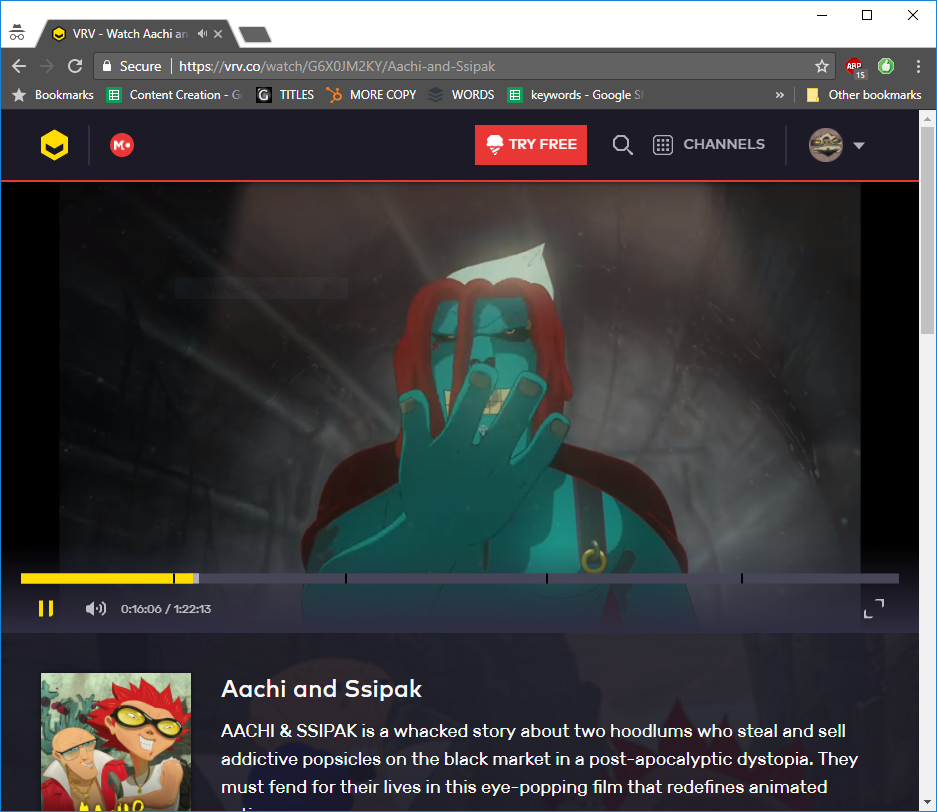This screenshot has width=937, height=812.
Task: Open the Mondo channel red icon
Action: tap(122, 145)
